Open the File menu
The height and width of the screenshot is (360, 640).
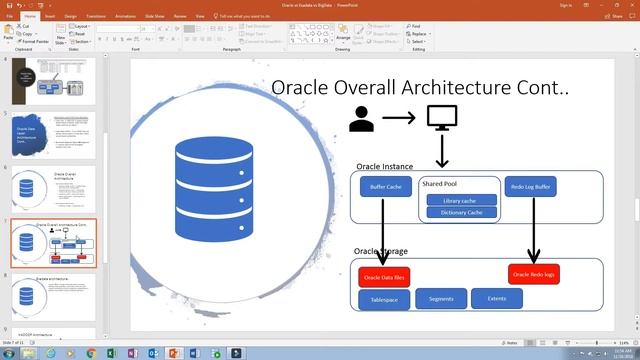pyautogui.click(x=9, y=16)
